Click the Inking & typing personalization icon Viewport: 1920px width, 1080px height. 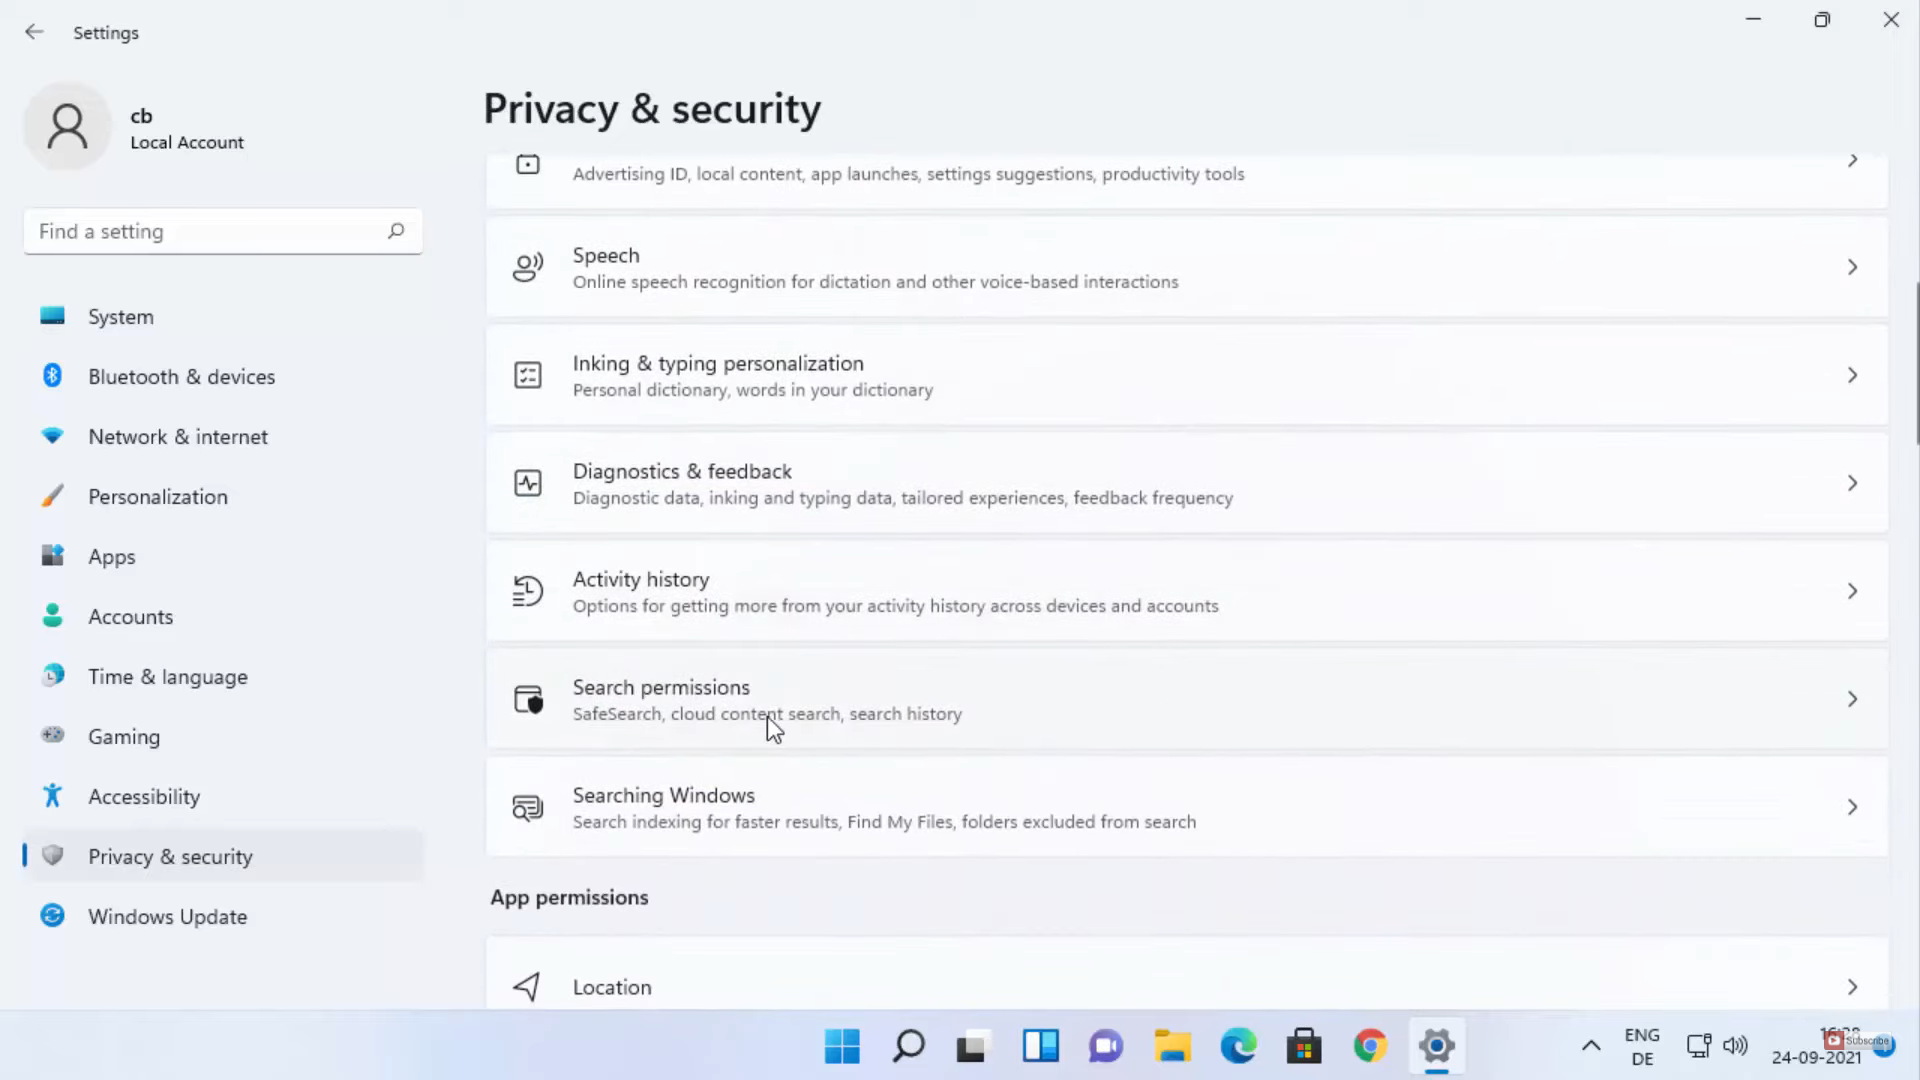[x=527, y=375]
